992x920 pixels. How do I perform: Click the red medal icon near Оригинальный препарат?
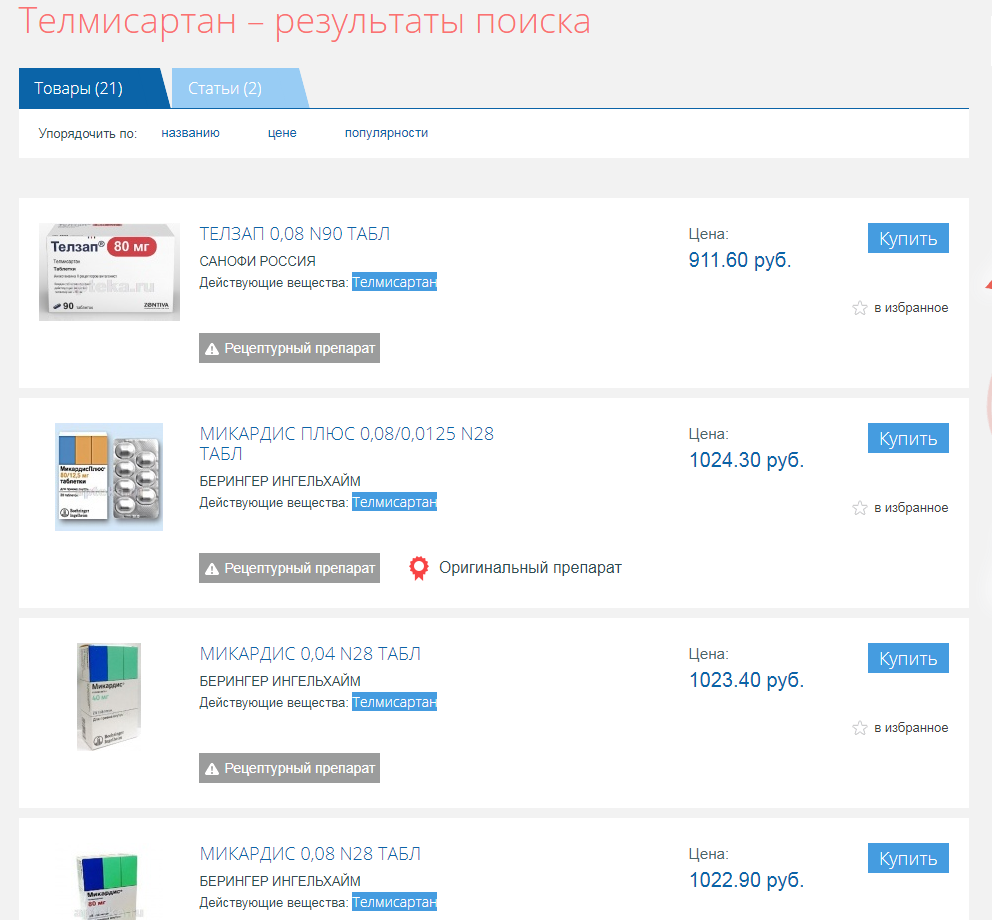[x=418, y=567]
